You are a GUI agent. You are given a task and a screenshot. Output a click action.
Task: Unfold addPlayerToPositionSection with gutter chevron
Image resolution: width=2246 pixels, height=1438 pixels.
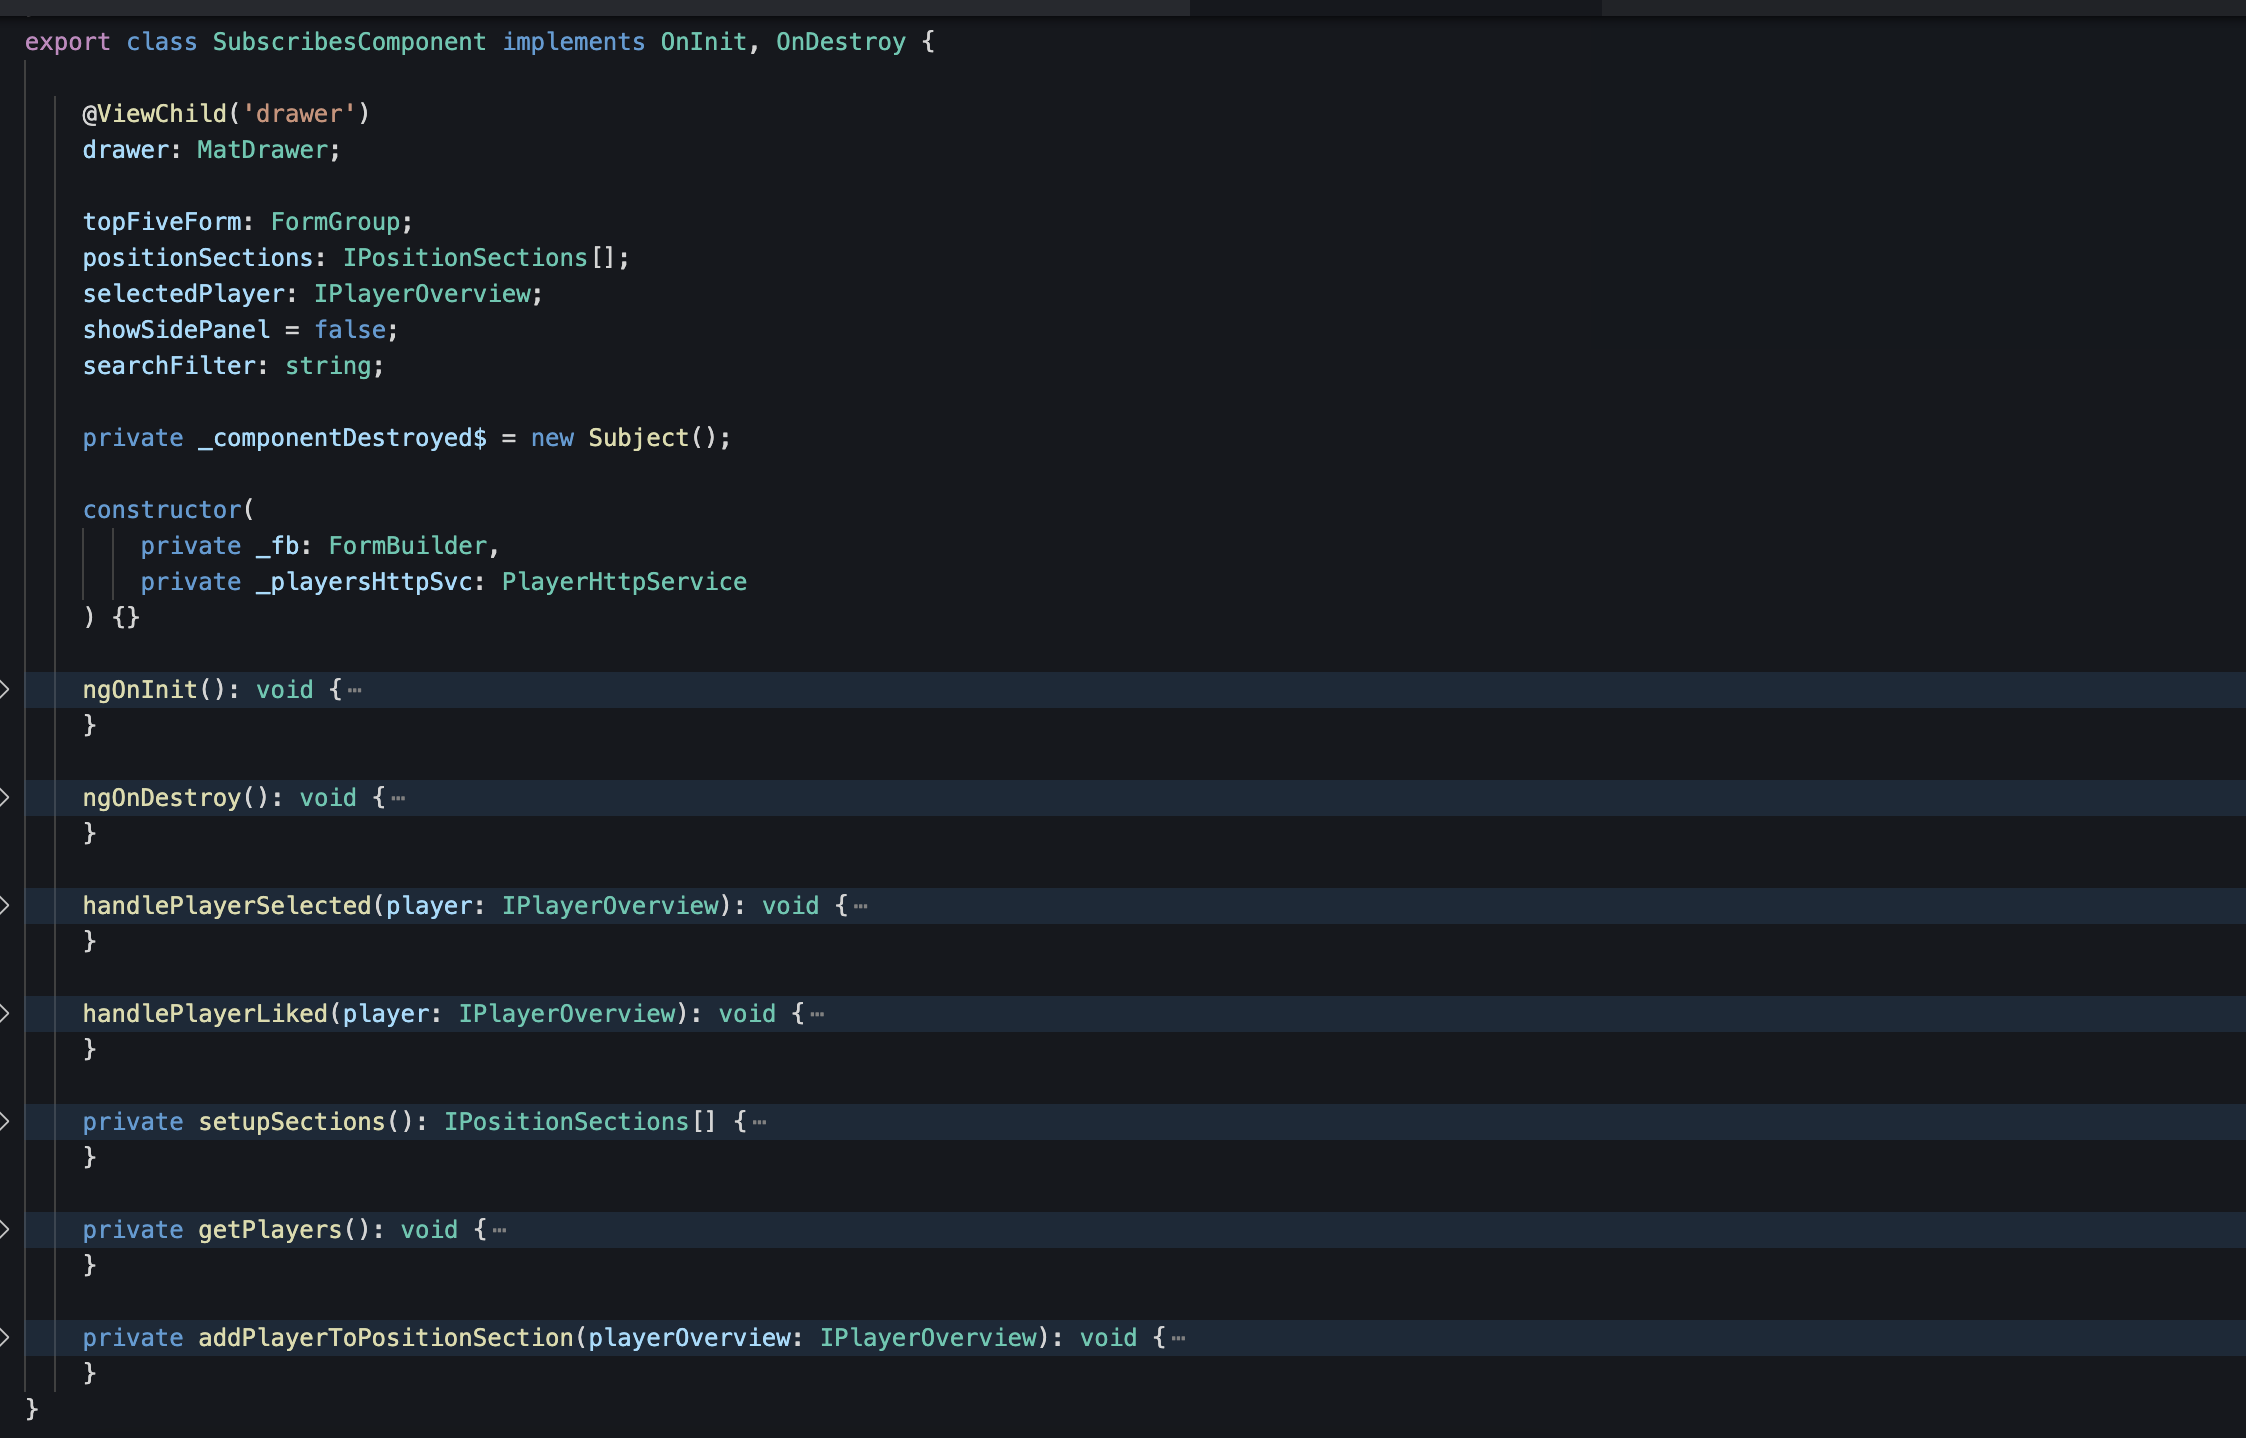[x=5, y=1337]
